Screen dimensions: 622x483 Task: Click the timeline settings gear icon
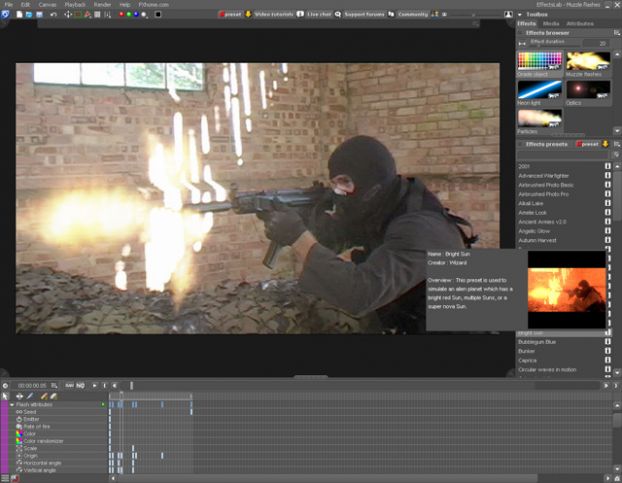pyautogui.click(x=5, y=385)
